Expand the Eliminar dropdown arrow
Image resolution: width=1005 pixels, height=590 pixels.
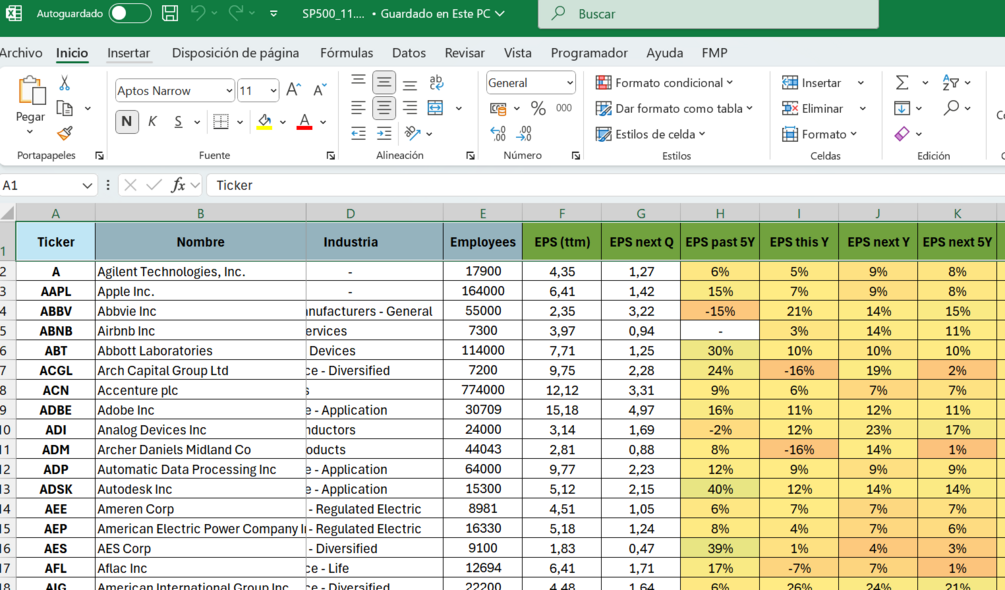(863, 108)
